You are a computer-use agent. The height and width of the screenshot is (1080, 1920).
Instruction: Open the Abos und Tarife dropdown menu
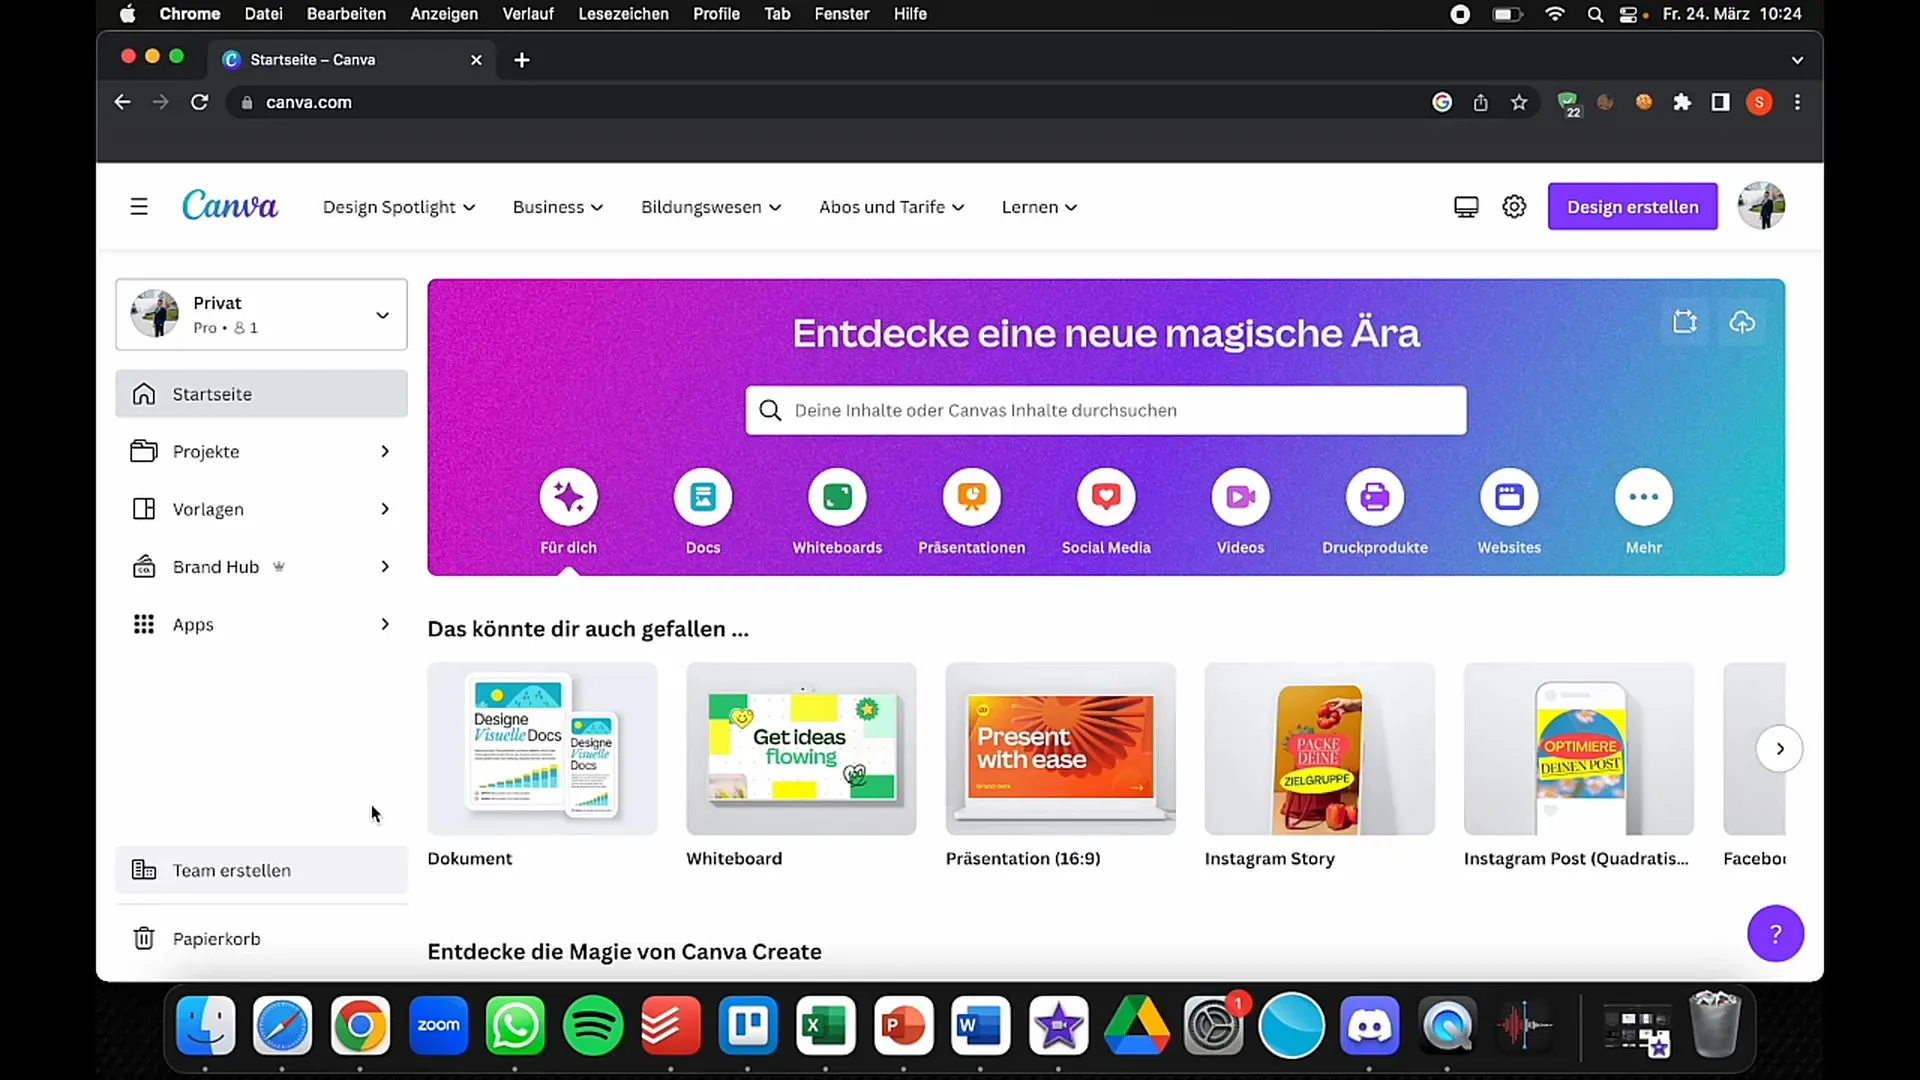(891, 207)
